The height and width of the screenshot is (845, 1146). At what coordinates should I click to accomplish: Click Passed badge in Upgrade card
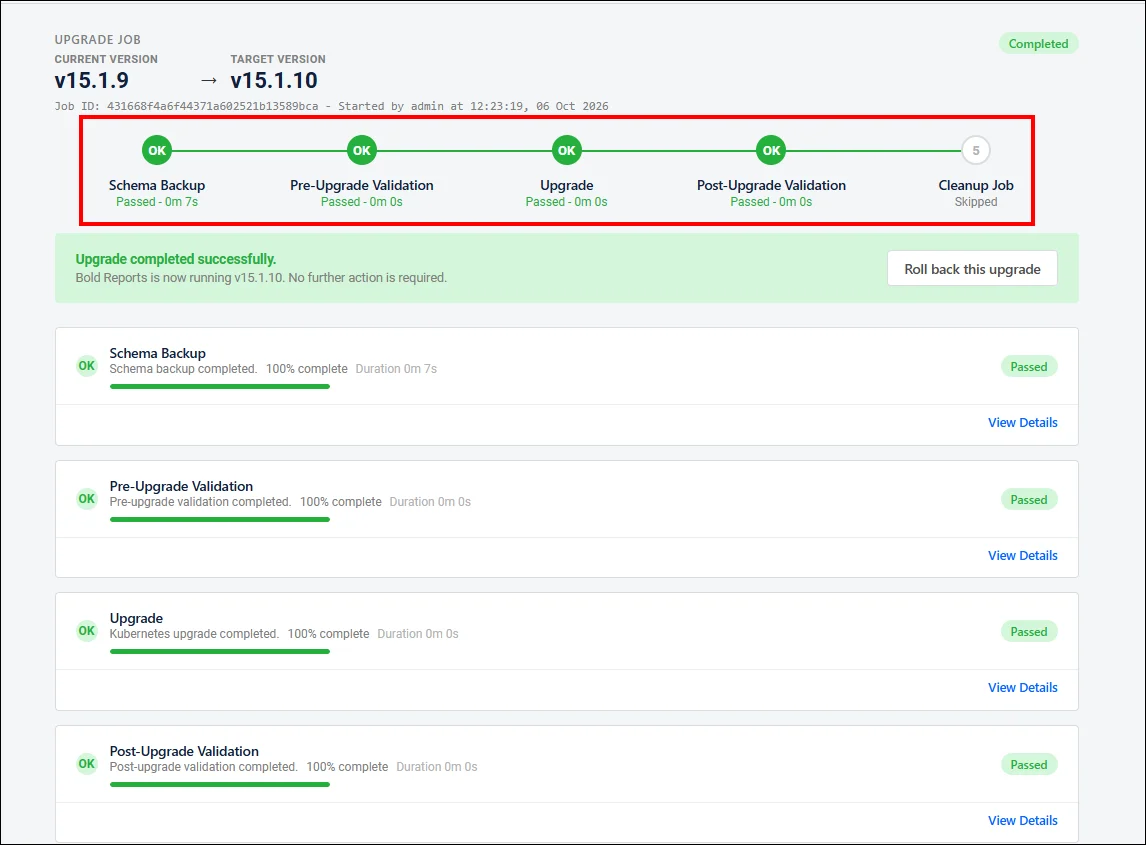pos(1028,632)
